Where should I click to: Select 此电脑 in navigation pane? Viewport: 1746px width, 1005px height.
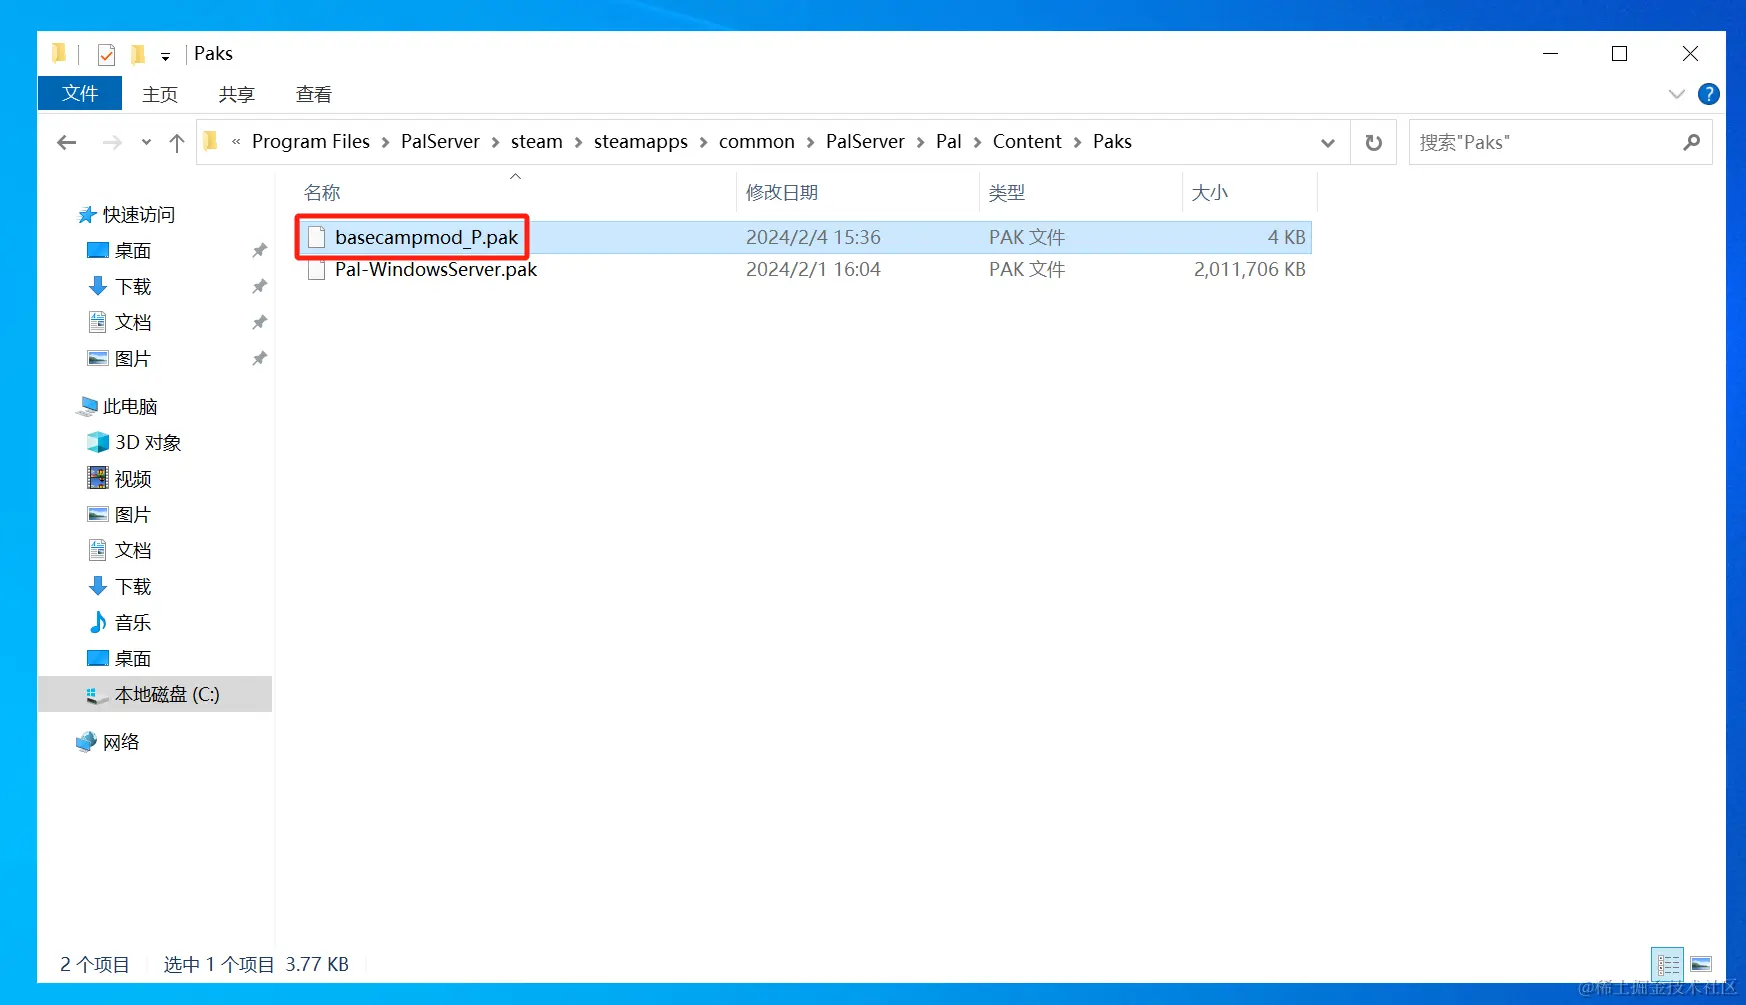coord(130,406)
